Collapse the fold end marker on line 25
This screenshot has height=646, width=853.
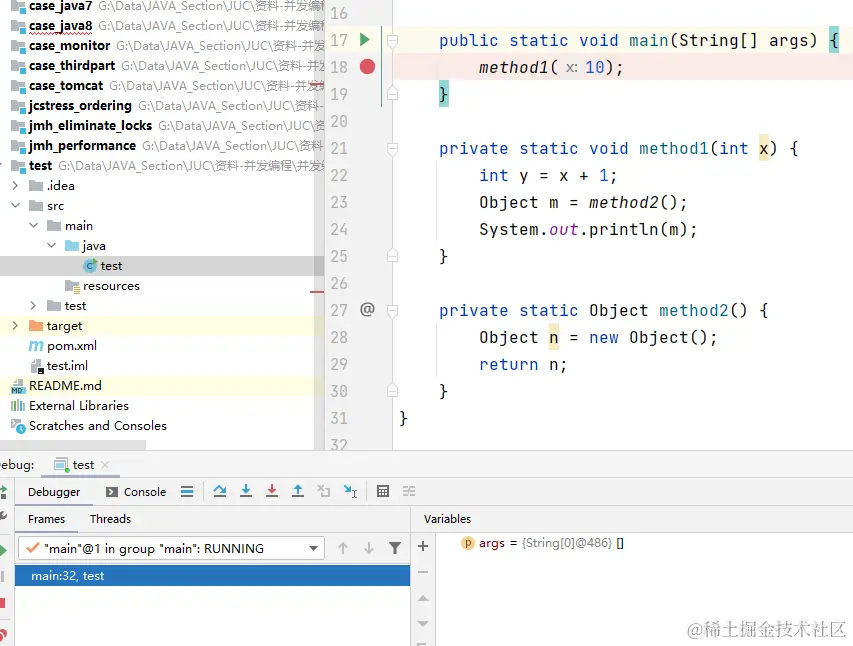click(392, 255)
